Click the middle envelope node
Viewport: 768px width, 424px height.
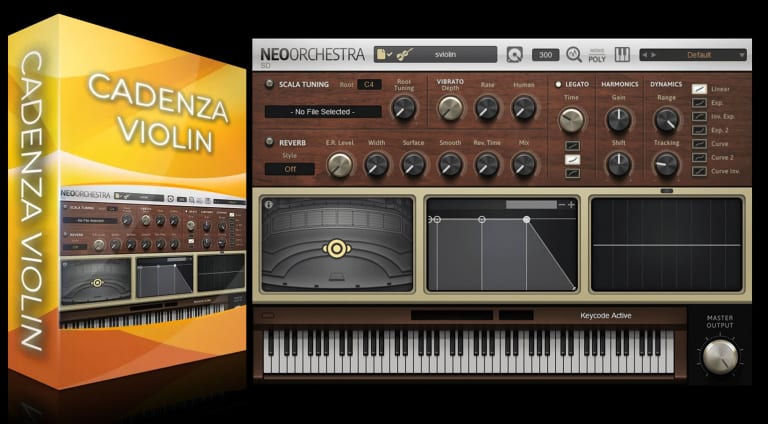(482, 220)
